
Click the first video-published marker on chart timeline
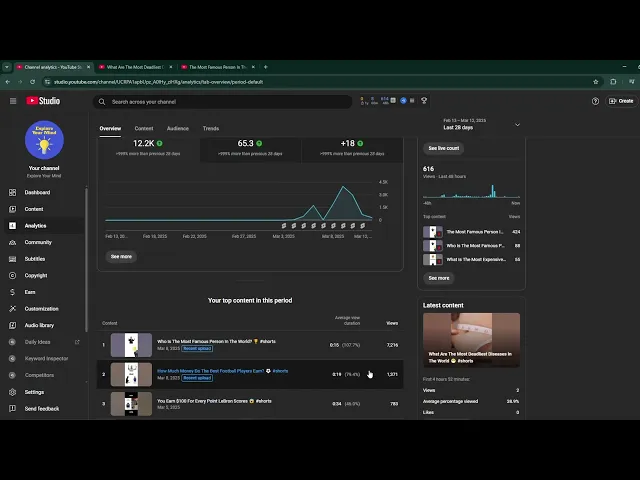(x=284, y=226)
